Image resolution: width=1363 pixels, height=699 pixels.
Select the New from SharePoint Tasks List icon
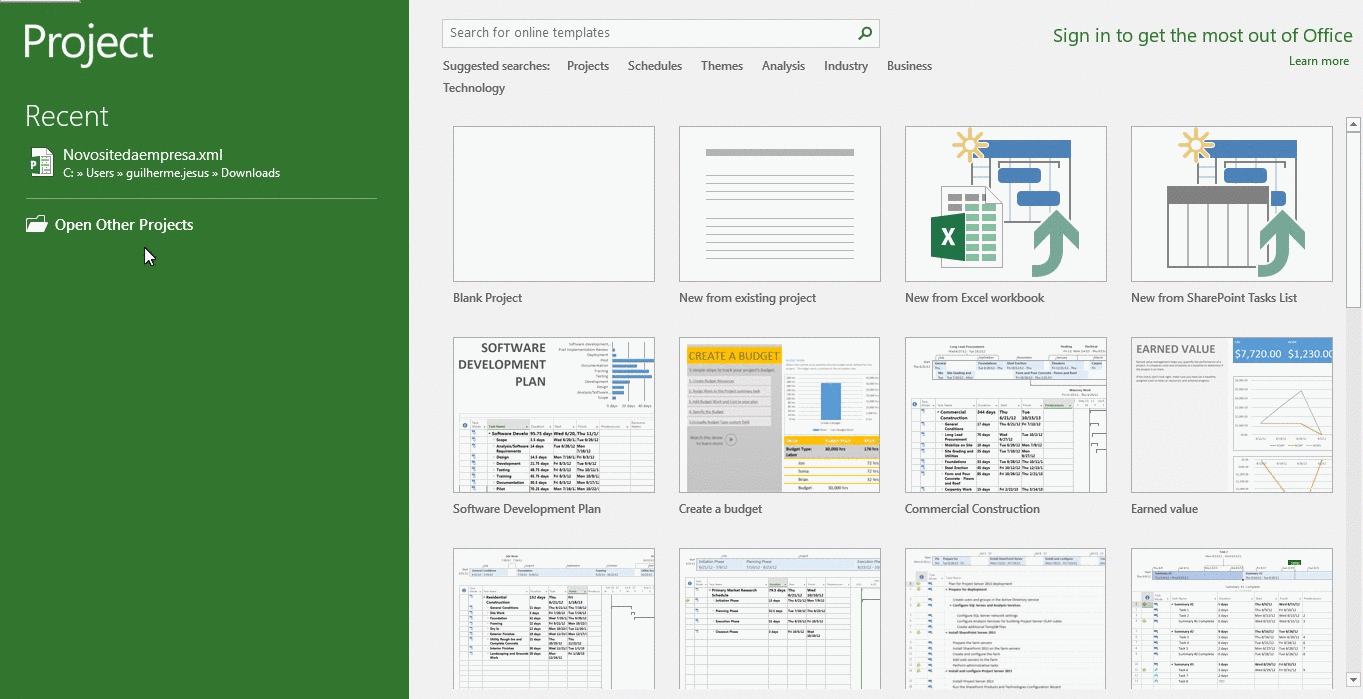1231,204
